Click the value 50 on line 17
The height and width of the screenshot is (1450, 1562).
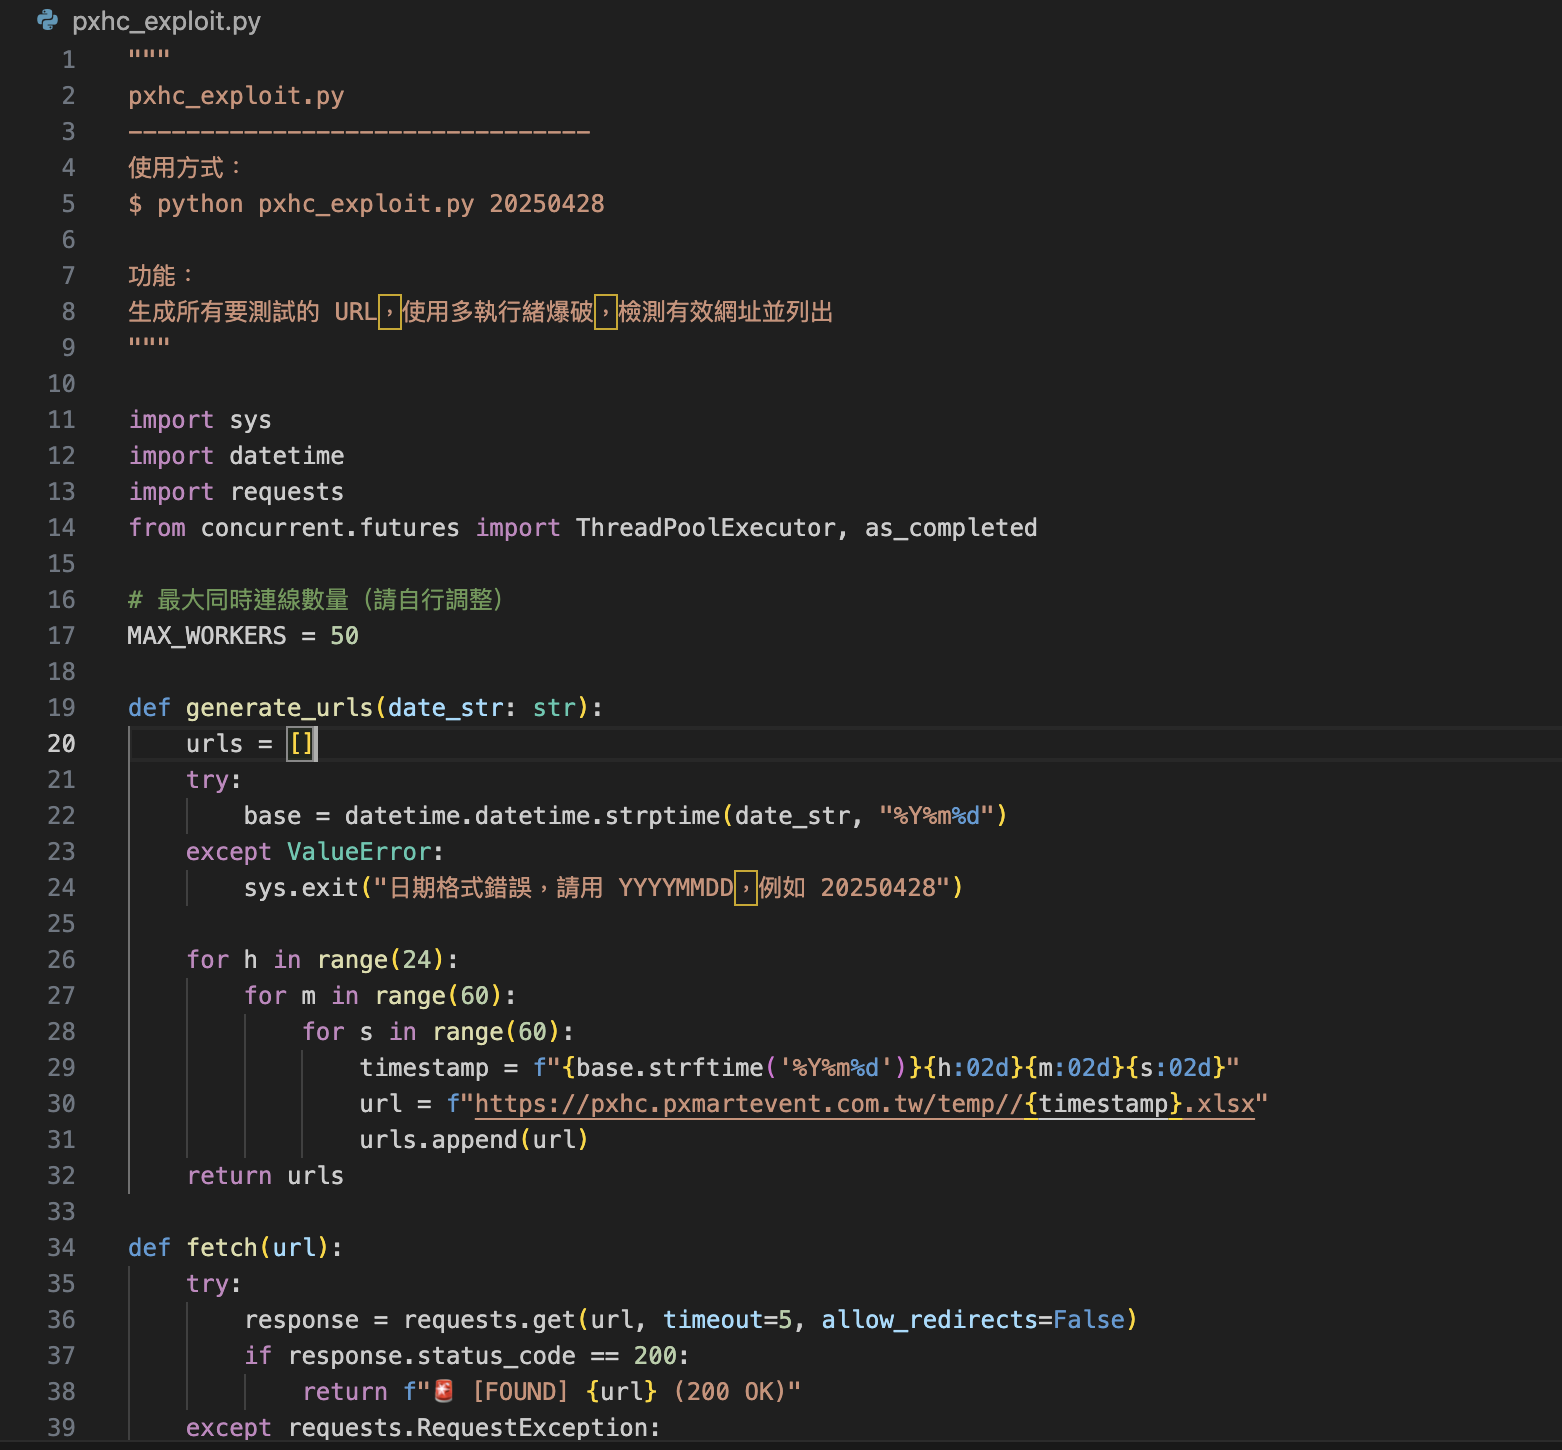(x=344, y=636)
